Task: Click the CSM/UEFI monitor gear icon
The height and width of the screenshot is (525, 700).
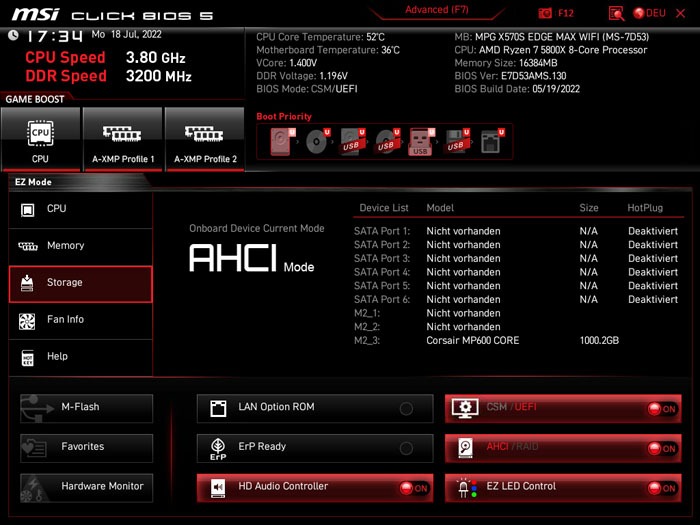Action: pyautogui.click(x=465, y=408)
